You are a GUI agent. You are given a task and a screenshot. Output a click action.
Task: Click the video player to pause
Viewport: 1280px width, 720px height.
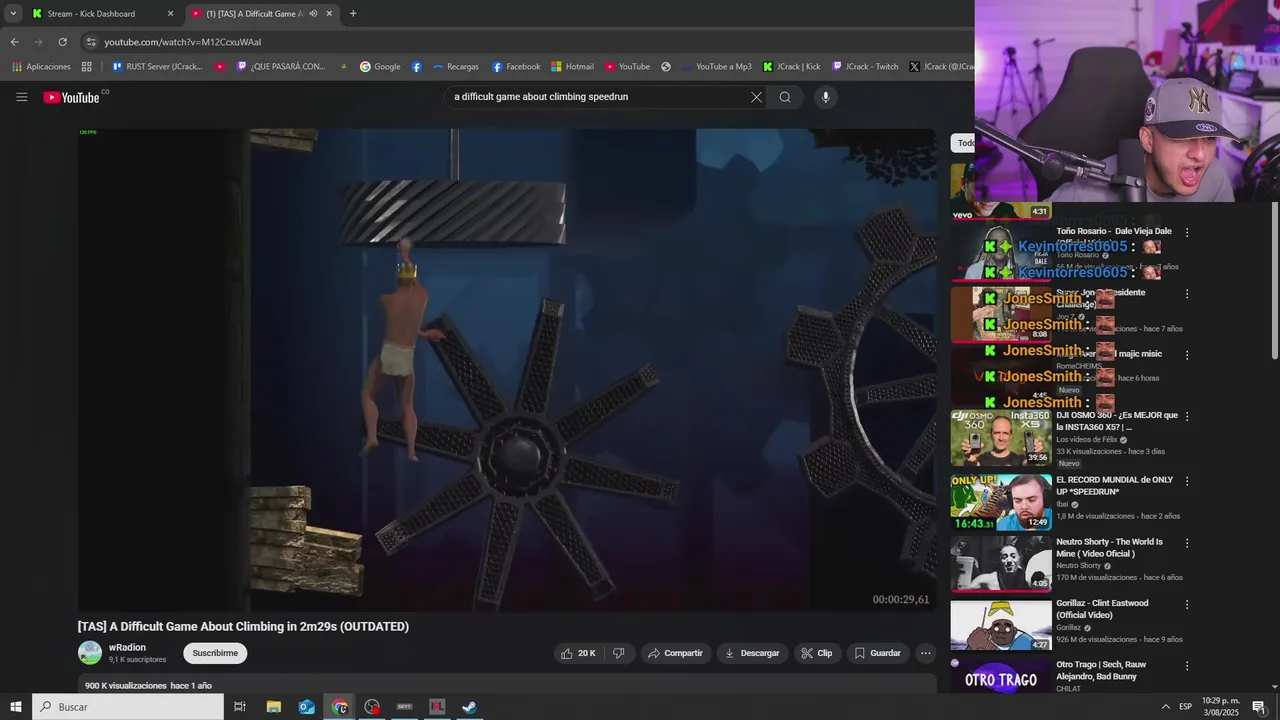click(508, 369)
